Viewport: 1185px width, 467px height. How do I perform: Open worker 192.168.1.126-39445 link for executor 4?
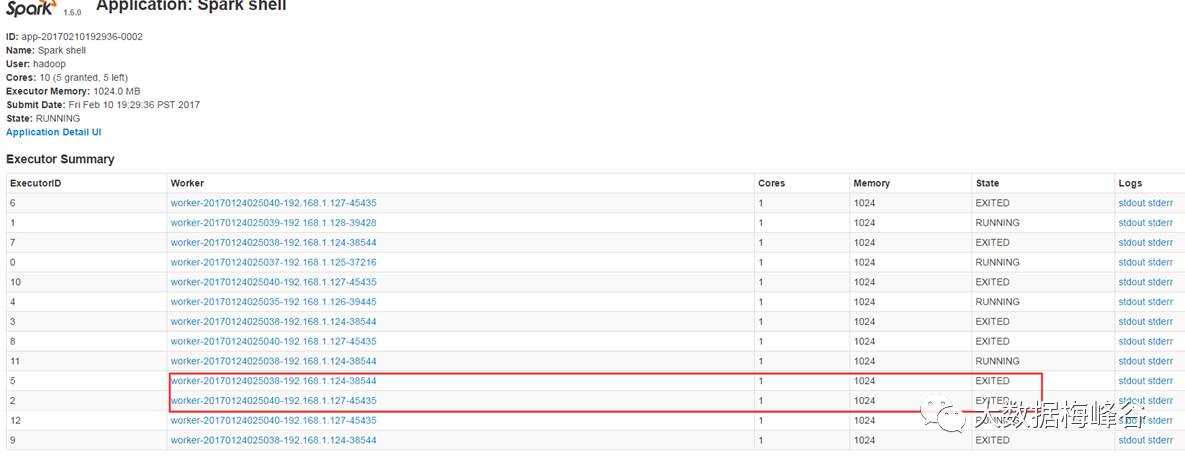point(274,302)
